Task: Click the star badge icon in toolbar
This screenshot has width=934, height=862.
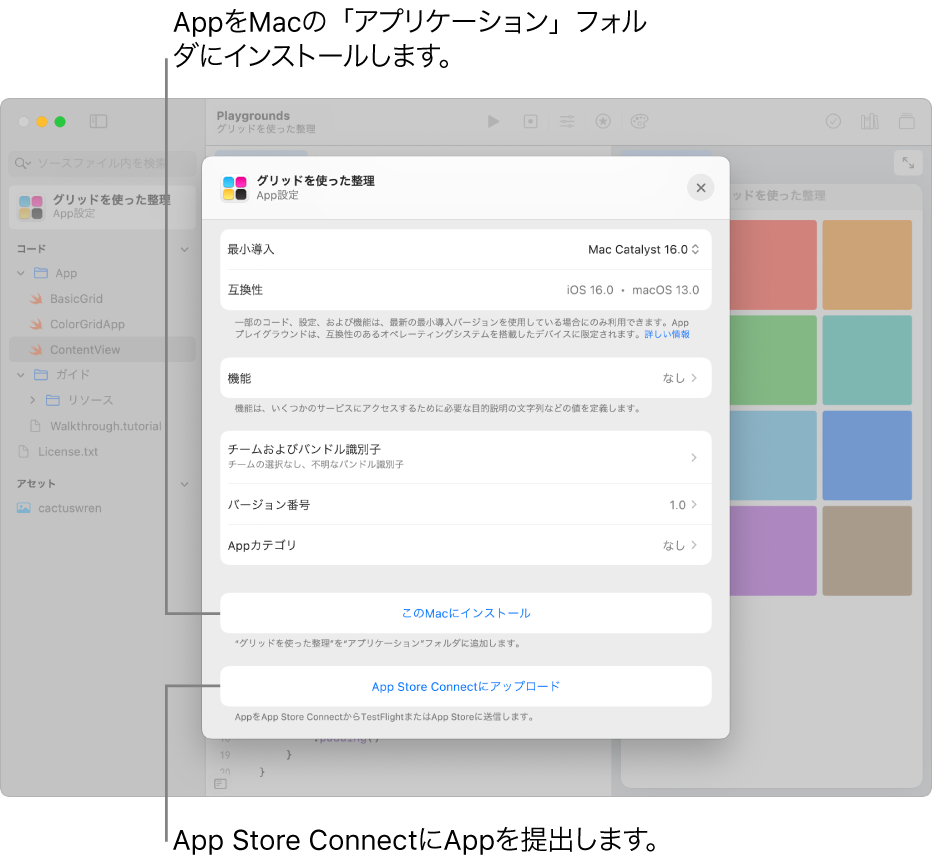Action: [x=603, y=122]
